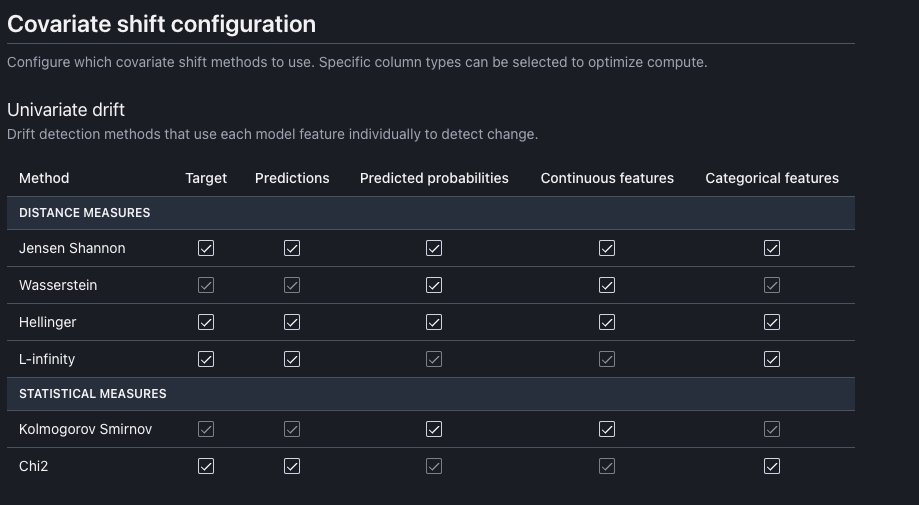The image size is (919, 505).
Task: Toggle Kolmogorov Smirnov Continuous features checkbox
Action: pyautogui.click(x=607, y=429)
